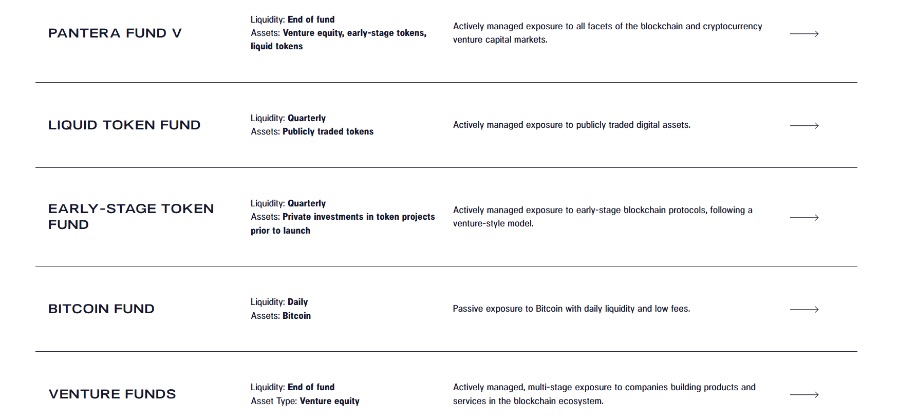Click the arrow icon beside Bitcoin Fund
The height and width of the screenshot is (420, 898).
tap(804, 309)
